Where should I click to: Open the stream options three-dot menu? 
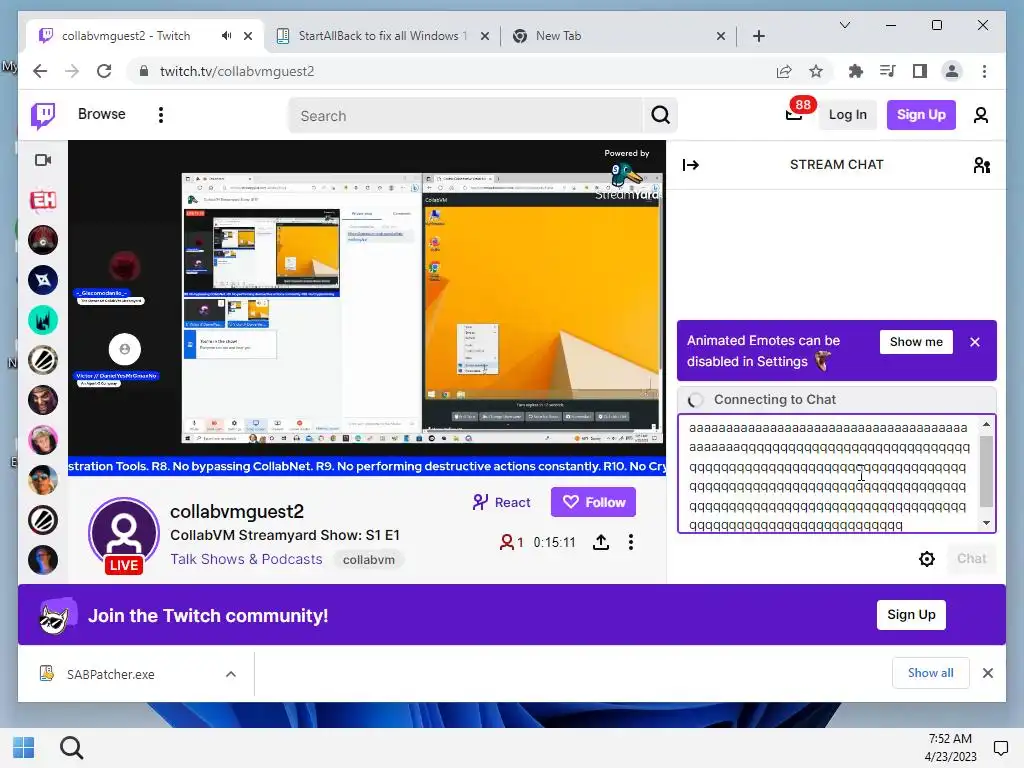(630, 542)
